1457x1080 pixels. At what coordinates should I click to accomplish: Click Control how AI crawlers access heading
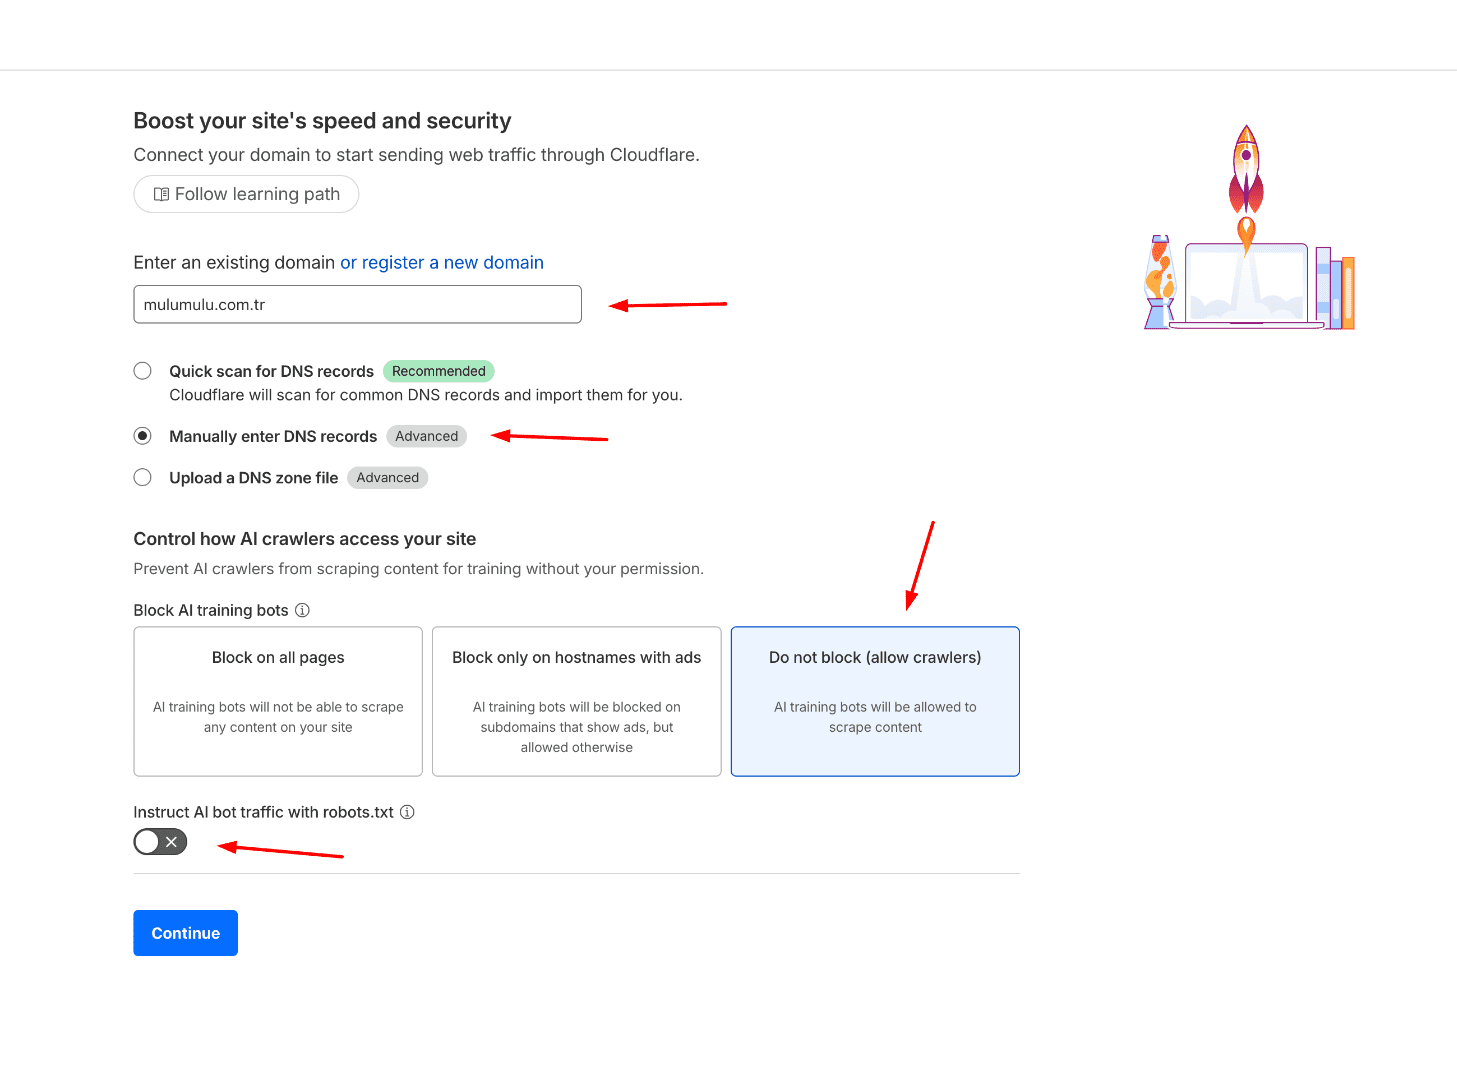pyautogui.click(x=304, y=539)
